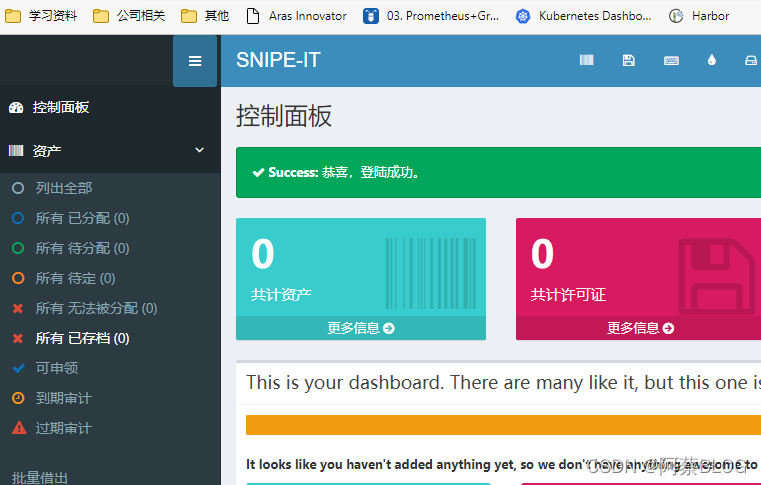
Task: Open Assets via the barcode icon in header
Action: click(x=586, y=60)
